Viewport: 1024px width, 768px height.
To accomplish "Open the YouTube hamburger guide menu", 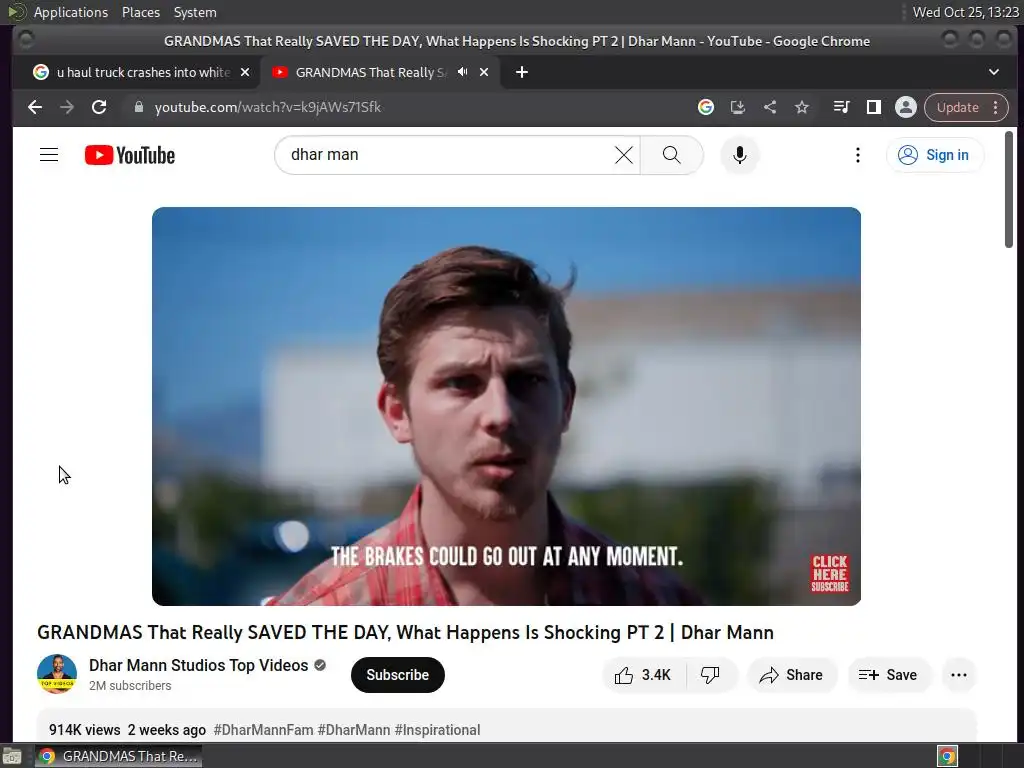I will [x=49, y=155].
